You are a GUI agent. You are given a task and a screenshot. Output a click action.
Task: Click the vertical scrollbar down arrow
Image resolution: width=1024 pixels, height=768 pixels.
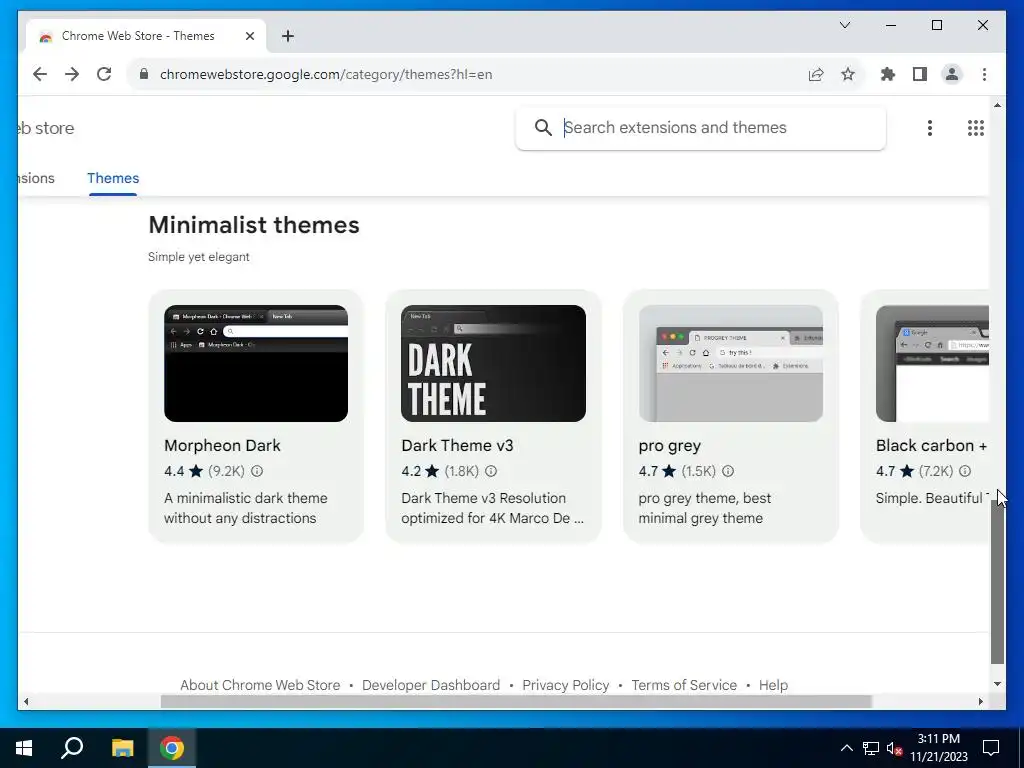997,684
